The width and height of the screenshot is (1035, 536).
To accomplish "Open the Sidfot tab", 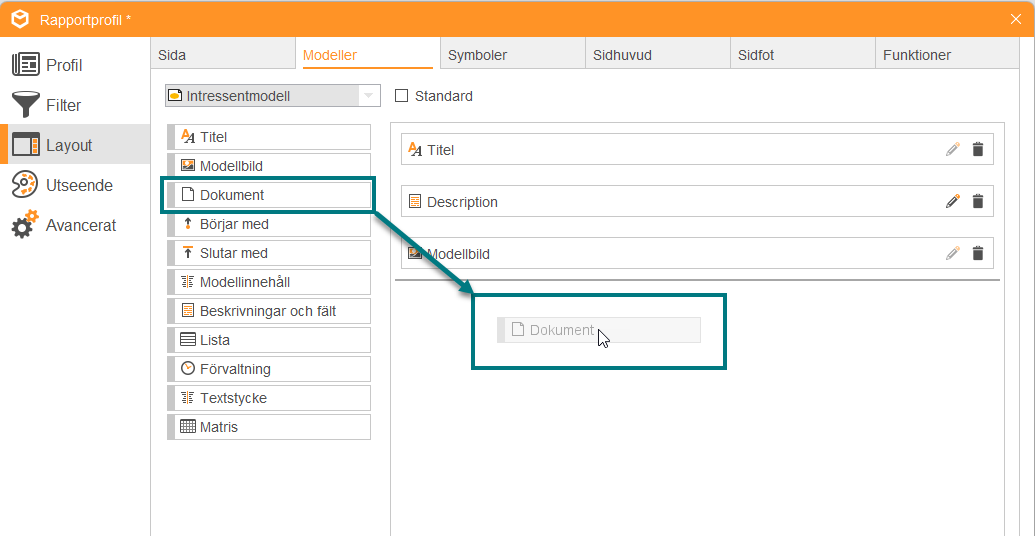I will point(803,54).
